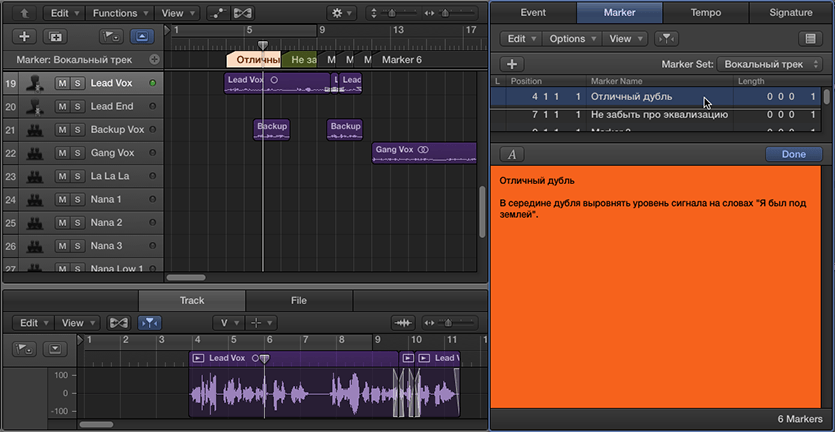Click the Record Enable dot on Lead Vox

pos(153,83)
